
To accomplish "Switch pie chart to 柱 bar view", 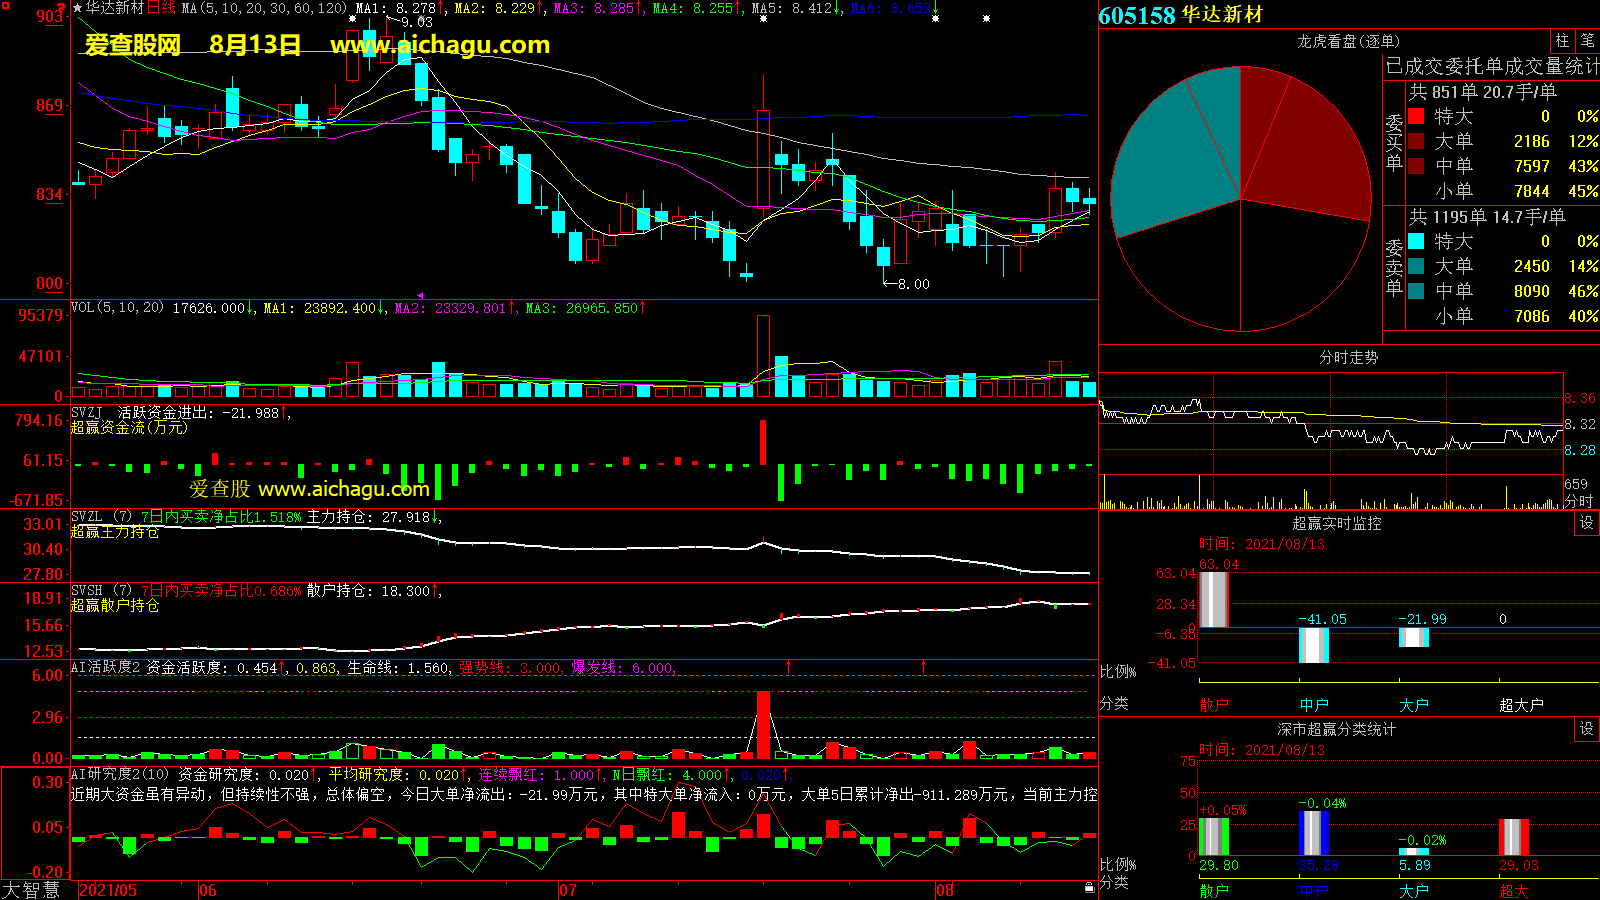I will coord(1562,41).
